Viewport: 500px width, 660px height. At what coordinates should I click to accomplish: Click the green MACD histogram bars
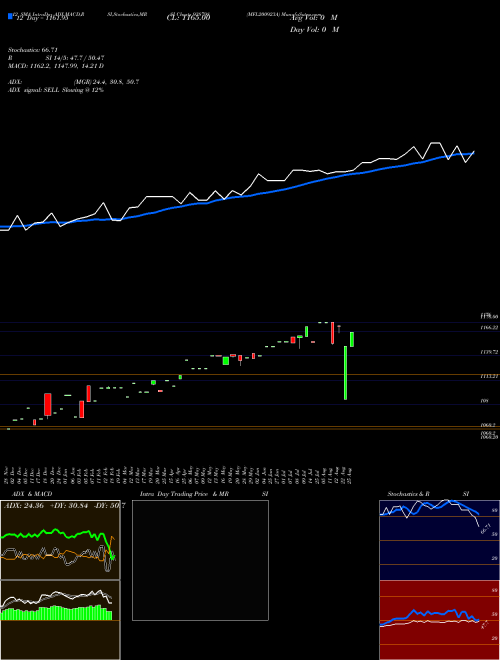pos(56,613)
